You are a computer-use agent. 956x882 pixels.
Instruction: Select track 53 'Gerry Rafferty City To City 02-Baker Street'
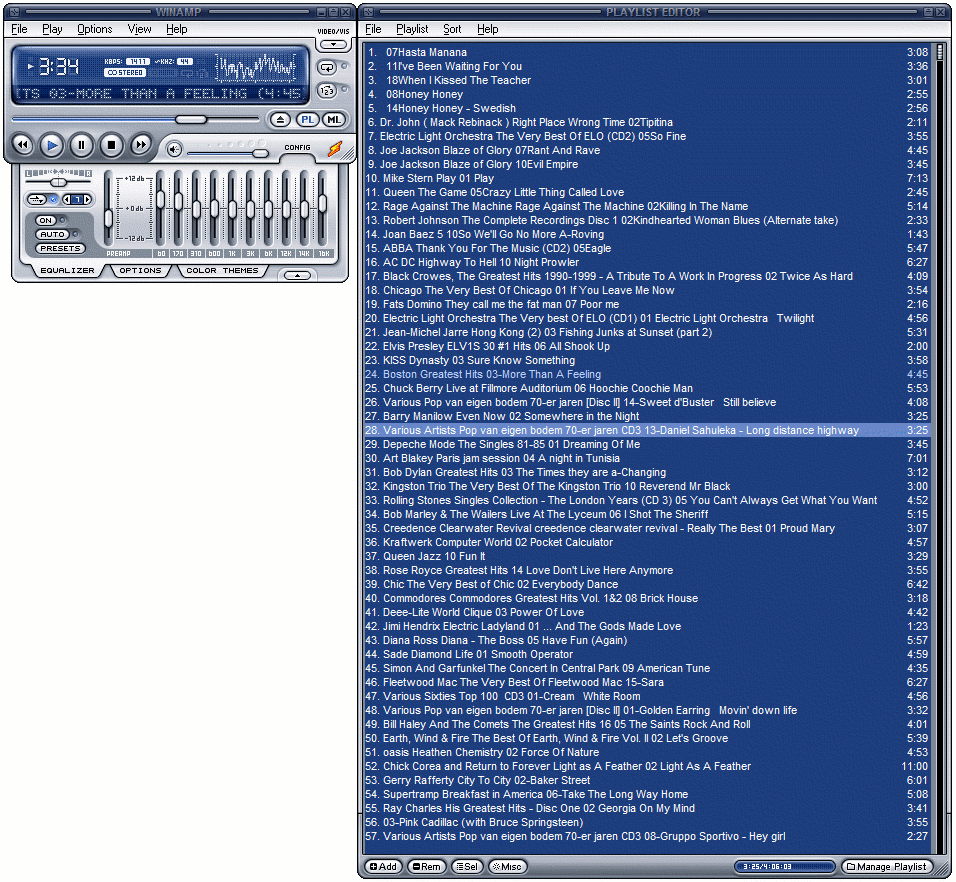point(647,781)
